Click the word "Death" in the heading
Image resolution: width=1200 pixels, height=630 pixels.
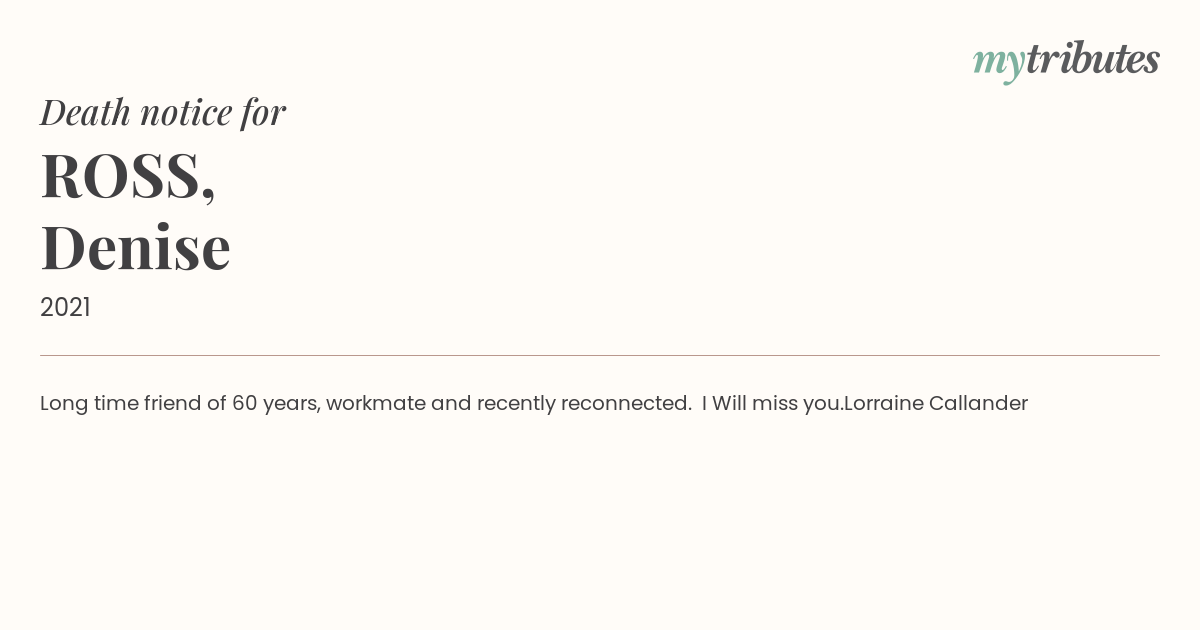point(86,112)
